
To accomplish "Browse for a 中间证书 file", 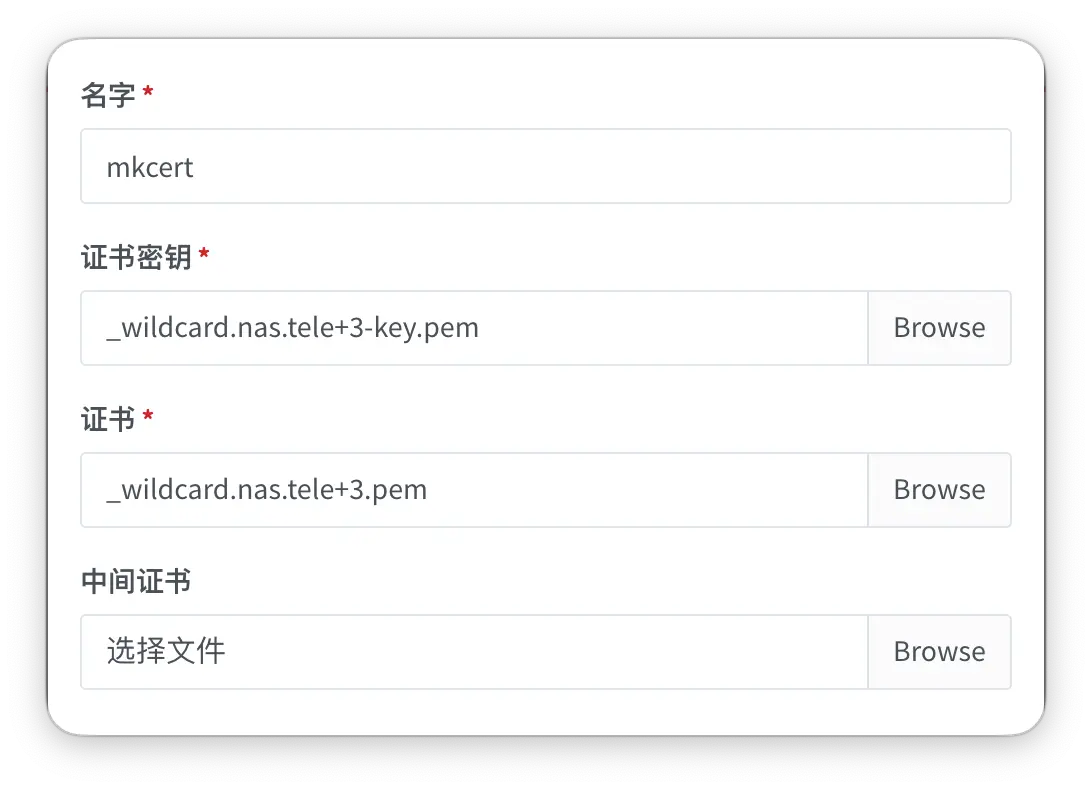I will pyautogui.click(x=939, y=652).
